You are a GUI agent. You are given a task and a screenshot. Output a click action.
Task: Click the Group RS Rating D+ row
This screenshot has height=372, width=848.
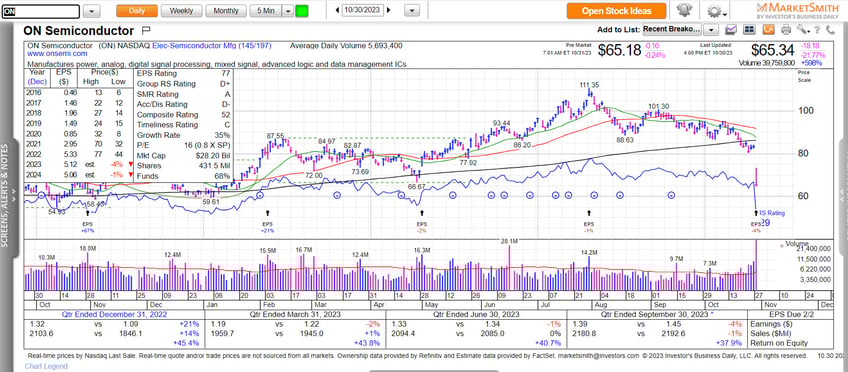[183, 84]
